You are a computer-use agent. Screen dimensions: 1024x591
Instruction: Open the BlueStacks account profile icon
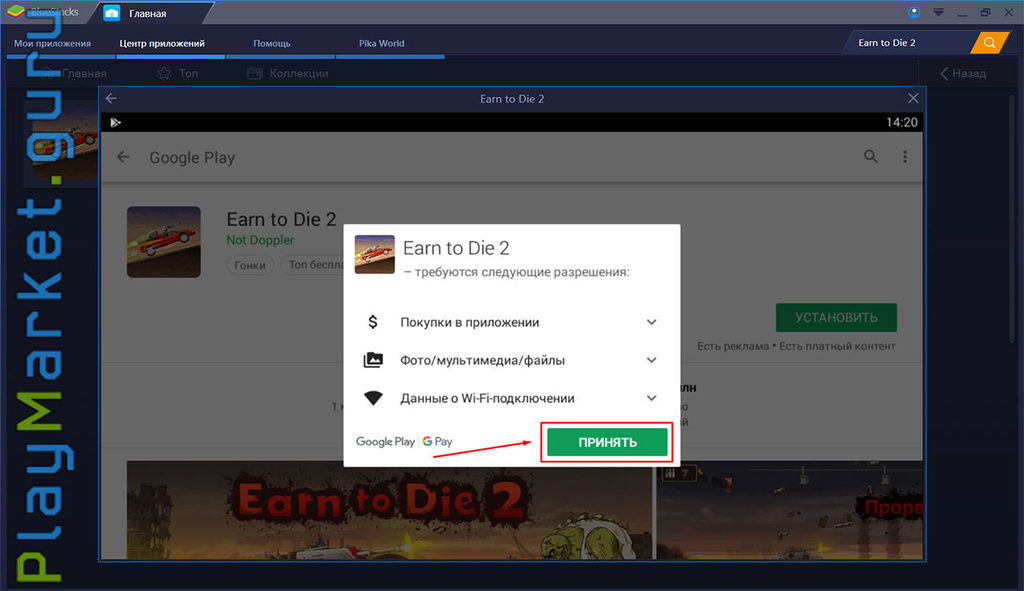tap(914, 12)
